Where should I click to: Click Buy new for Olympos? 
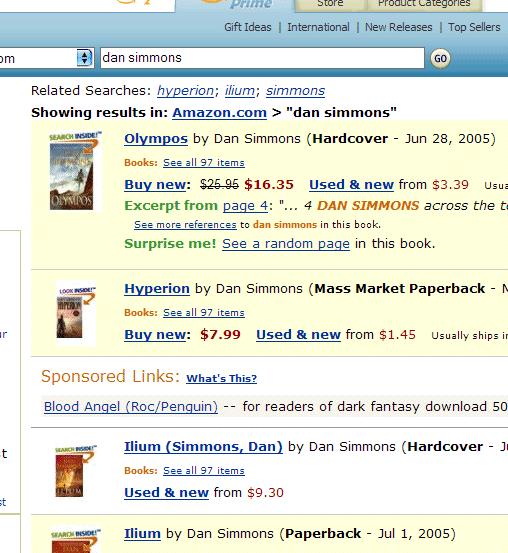(x=155, y=184)
